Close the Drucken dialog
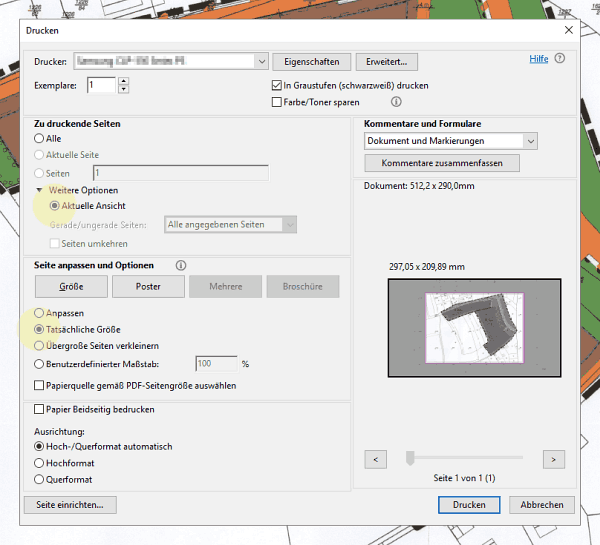600x545 pixels. point(569,31)
